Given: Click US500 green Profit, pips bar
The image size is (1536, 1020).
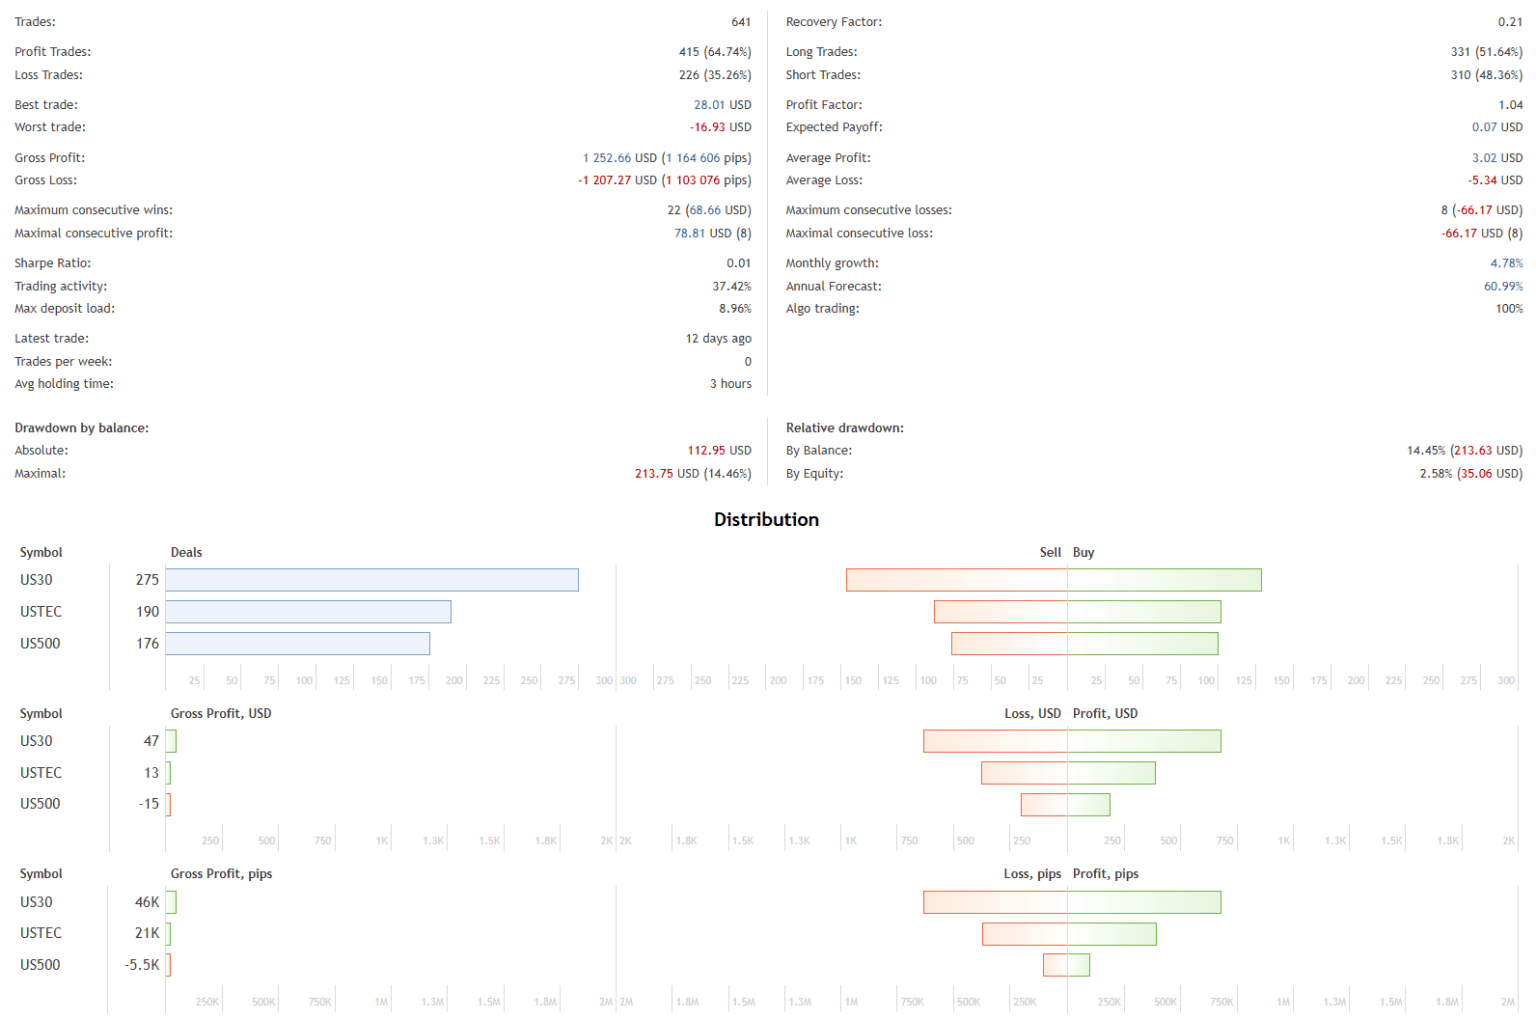Looking at the screenshot, I should click(1078, 965).
